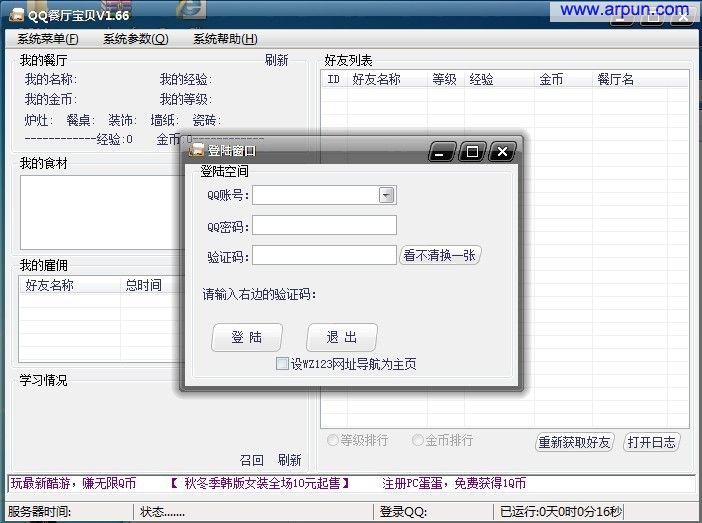Click the 我的等级 label
Image resolution: width=702 pixels, height=523 pixels.
[186, 99]
